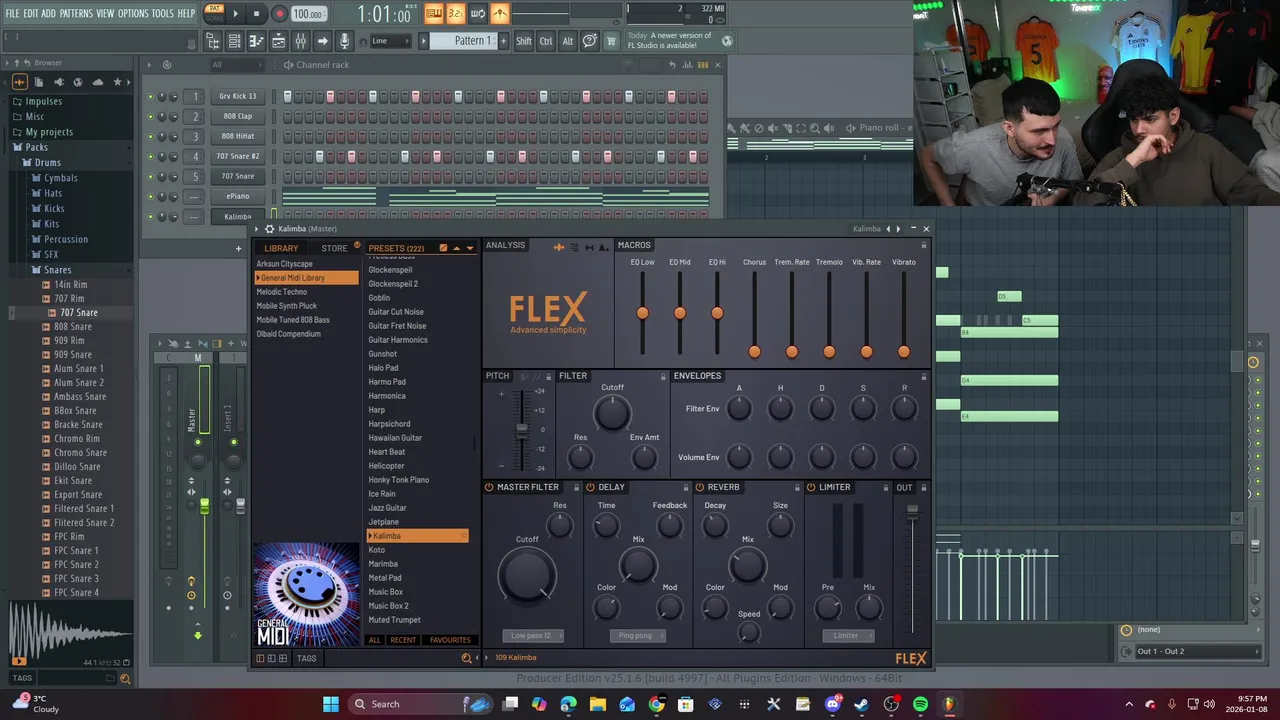This screenshot has width=1280, height=720.
Task: Click the FL Studio taskbar icon
Action: pos(949,704)
